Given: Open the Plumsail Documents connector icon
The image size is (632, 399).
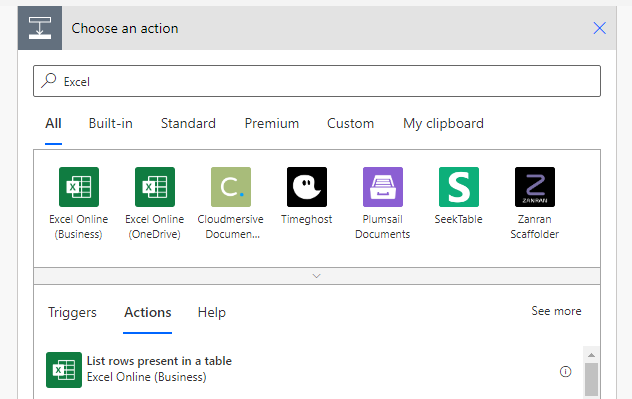Looking at the screenshot, I should point(383,187).
